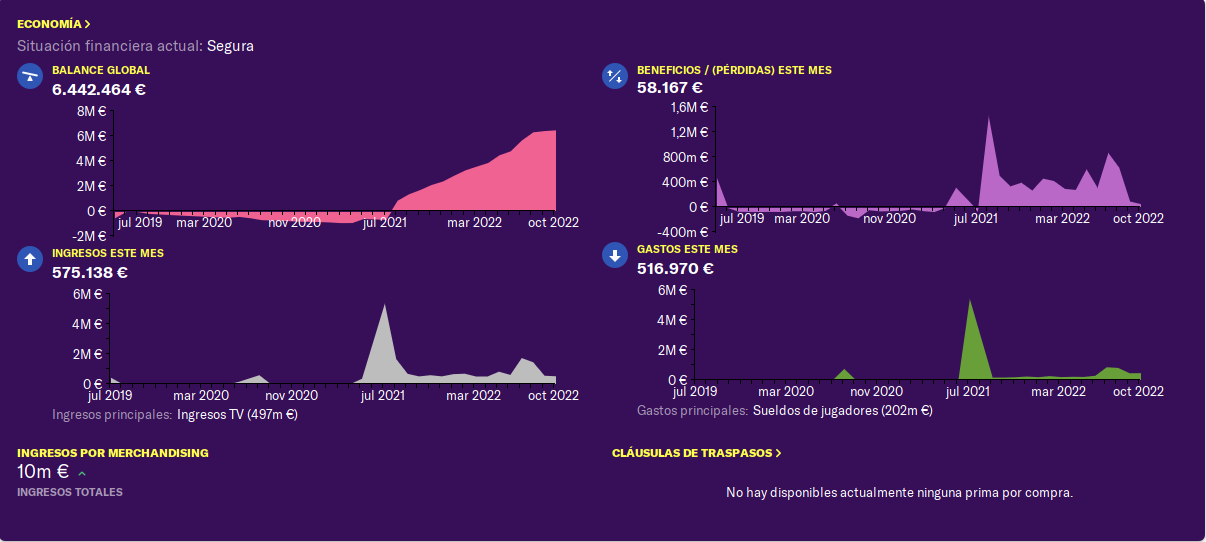This screenshot has height=542, width=1206.
Task: Click the 8M € axis label on balance chart
Action: coord(92,111)
